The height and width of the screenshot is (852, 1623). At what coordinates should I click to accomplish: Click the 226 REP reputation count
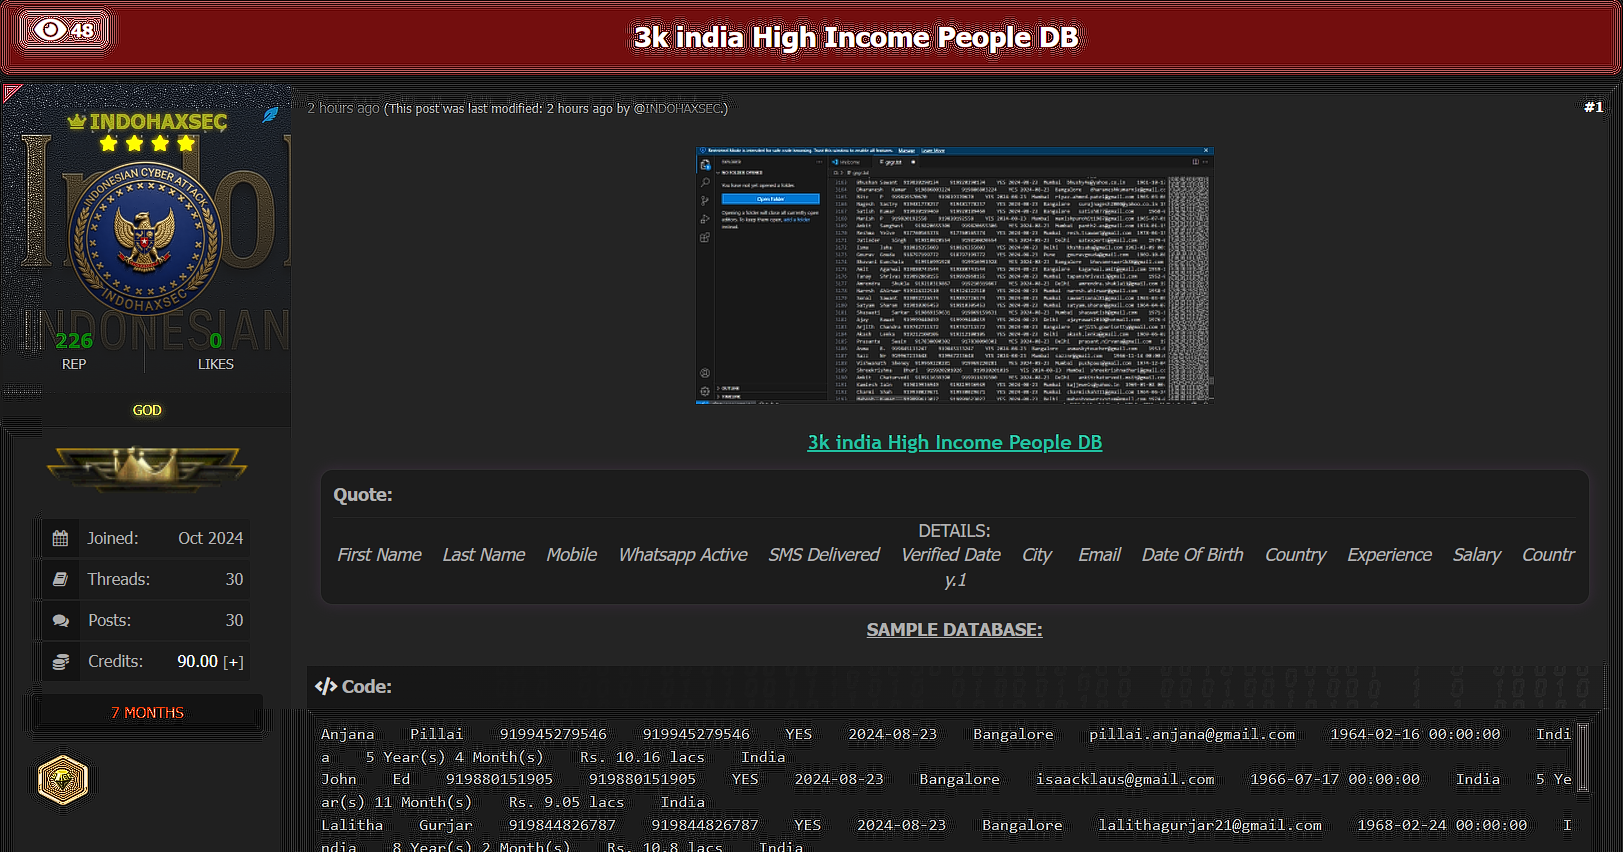point(74,341)
